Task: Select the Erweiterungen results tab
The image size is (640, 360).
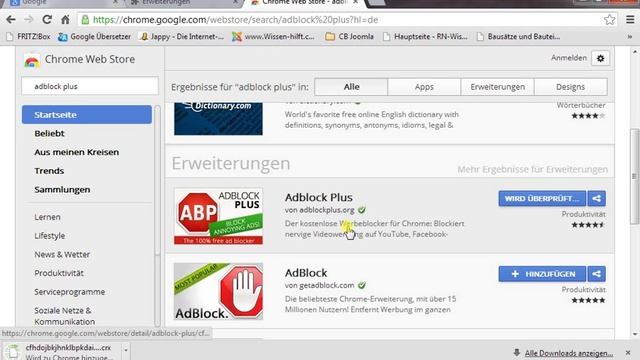Action: point(497,87)
